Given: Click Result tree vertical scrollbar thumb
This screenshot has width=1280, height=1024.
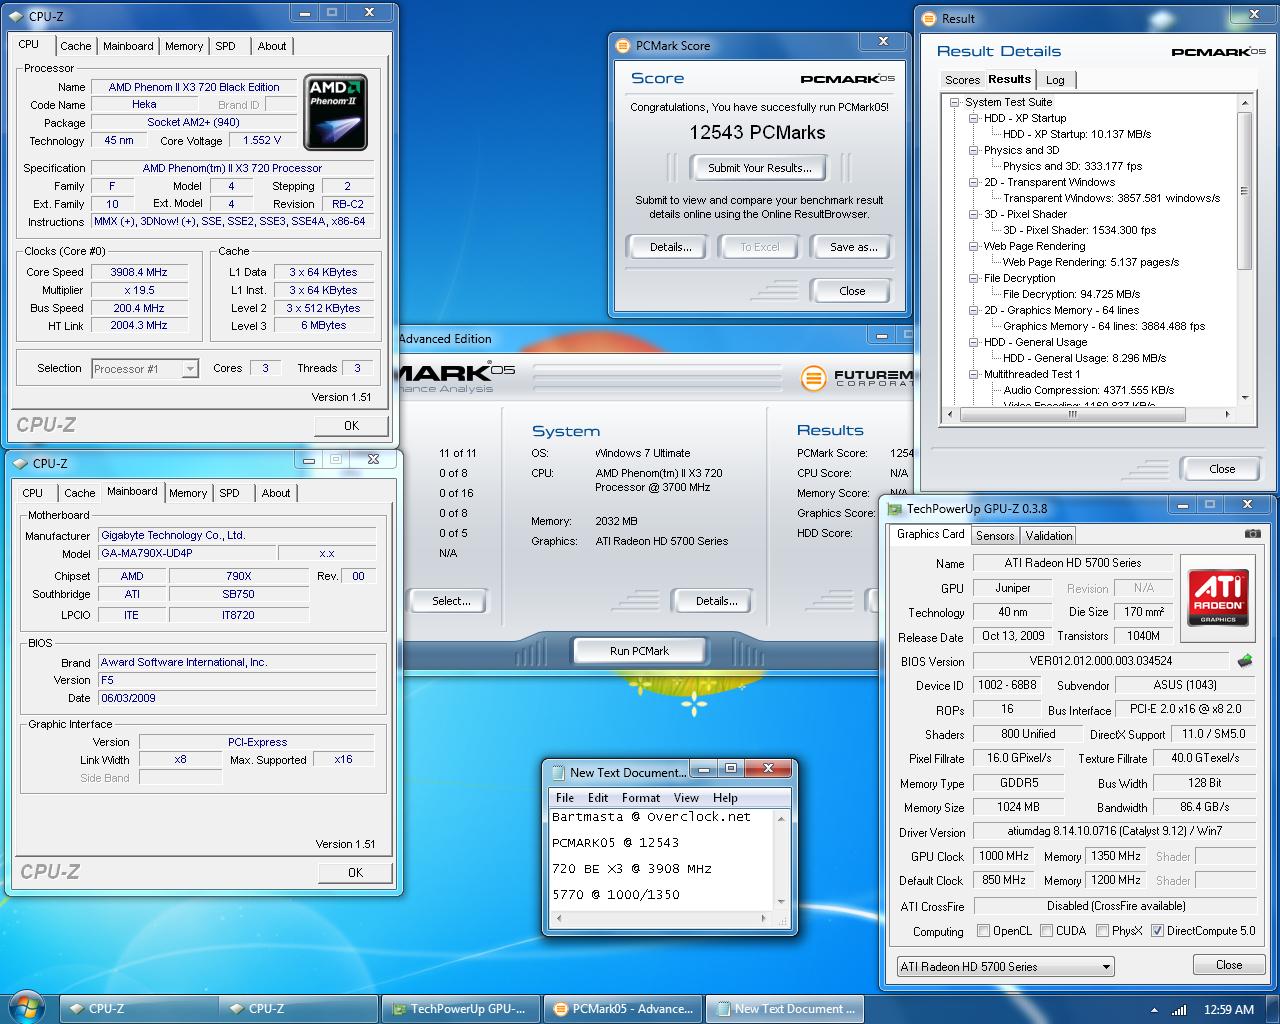Looking at the screenshot, I should click(x=1245, y=191).
